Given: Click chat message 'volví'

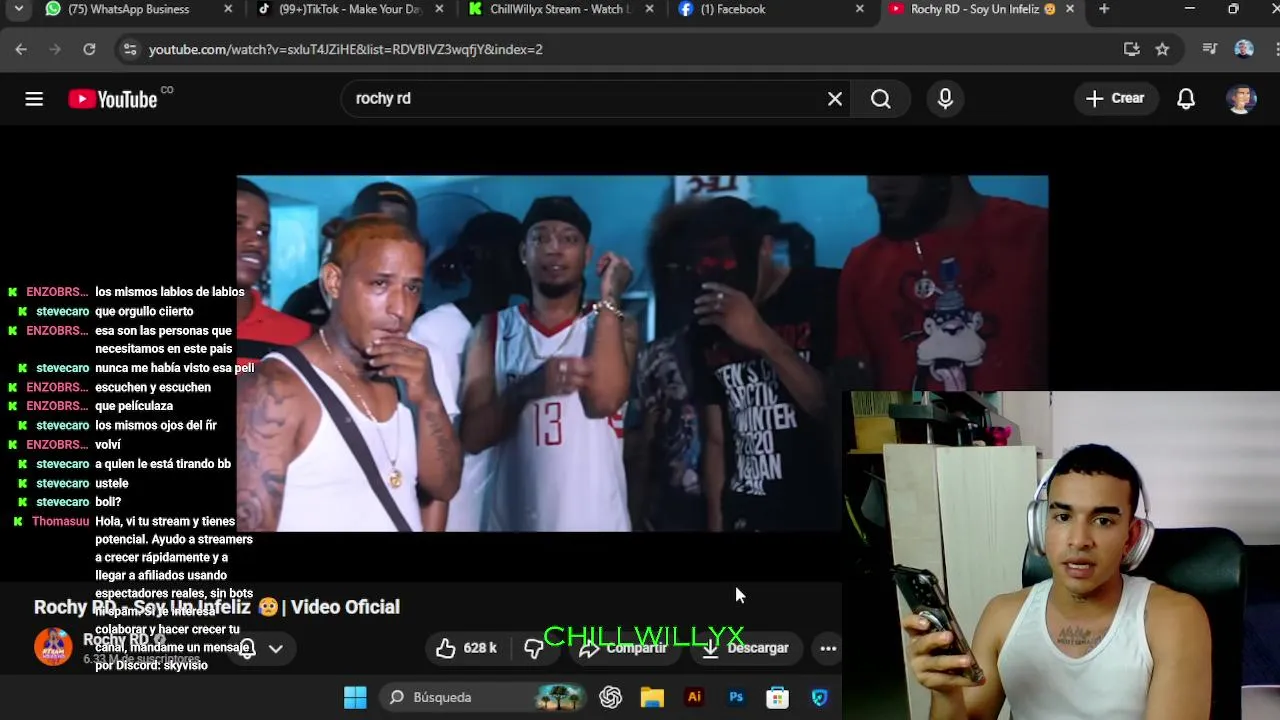Looking at the screenshot, I should point(108,444).
